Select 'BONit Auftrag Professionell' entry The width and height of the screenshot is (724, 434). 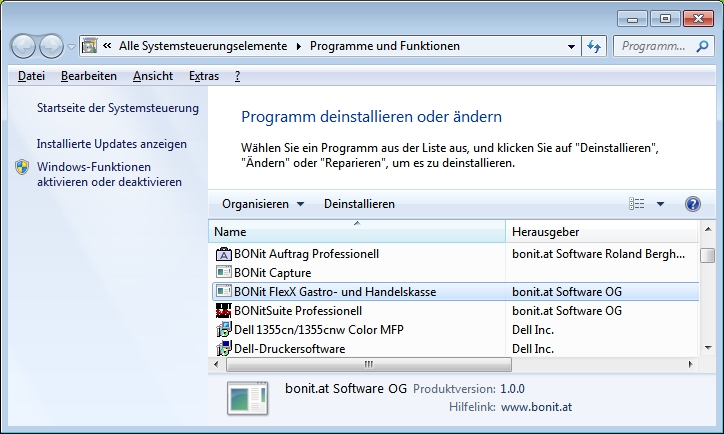tap(306, 254)
